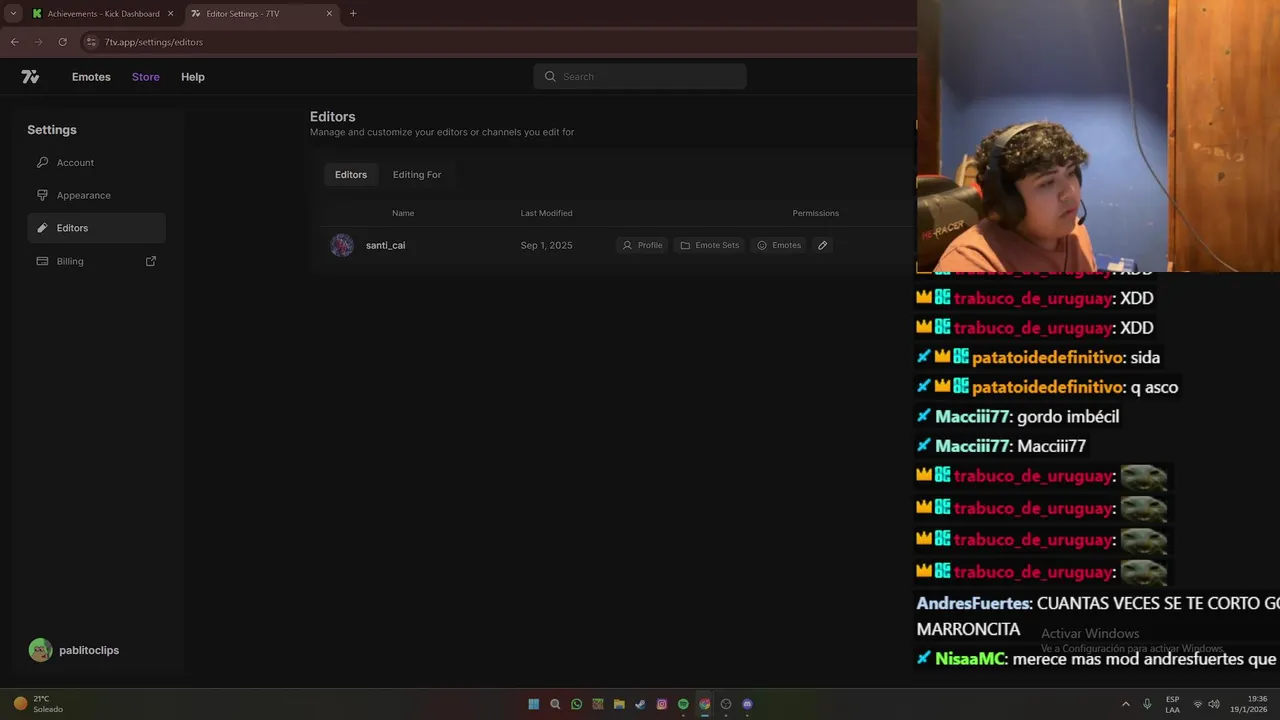Click the pablitoclips username

point(89,650)
